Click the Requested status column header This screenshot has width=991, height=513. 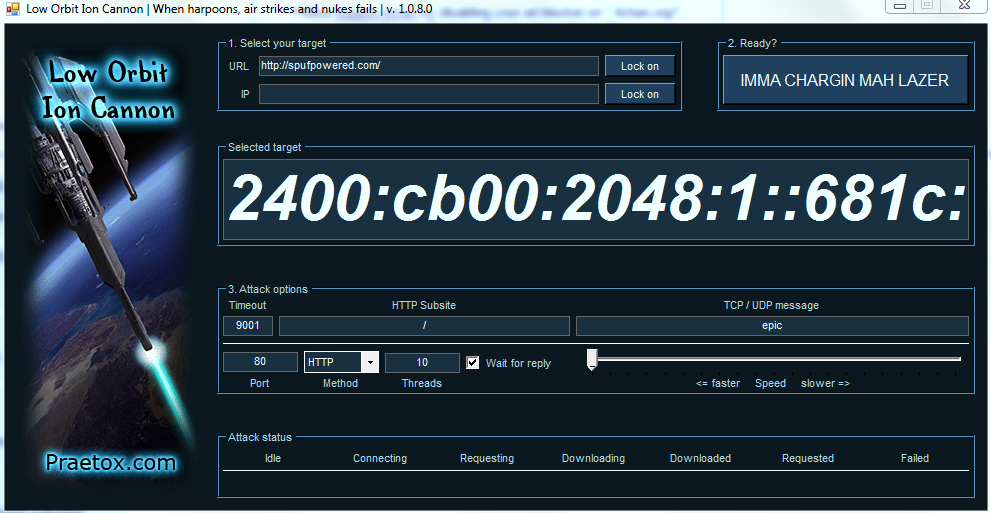coord(808,458)
